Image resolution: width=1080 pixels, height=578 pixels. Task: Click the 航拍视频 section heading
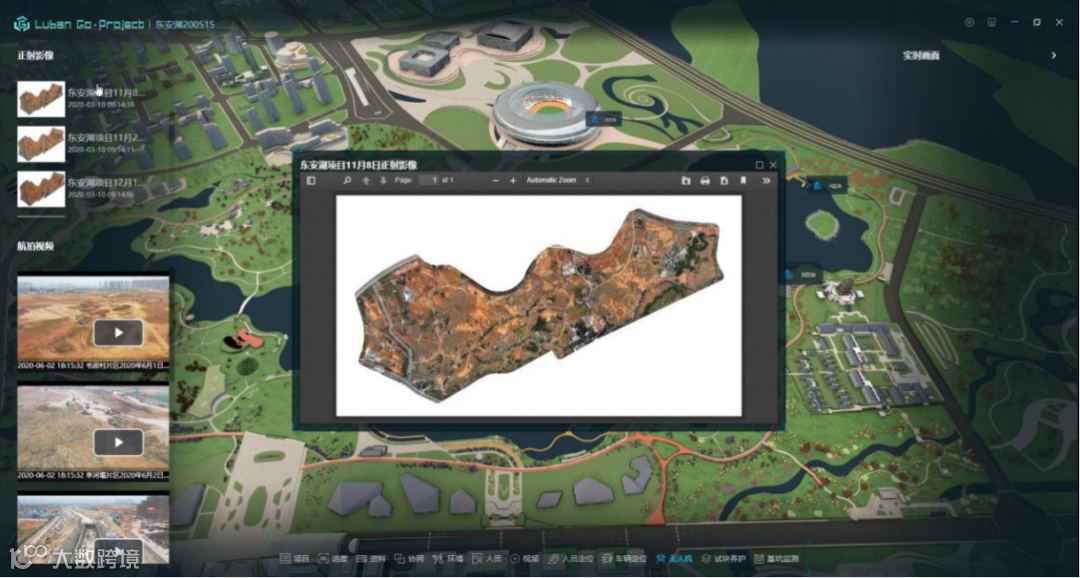[x=36, y=245]
